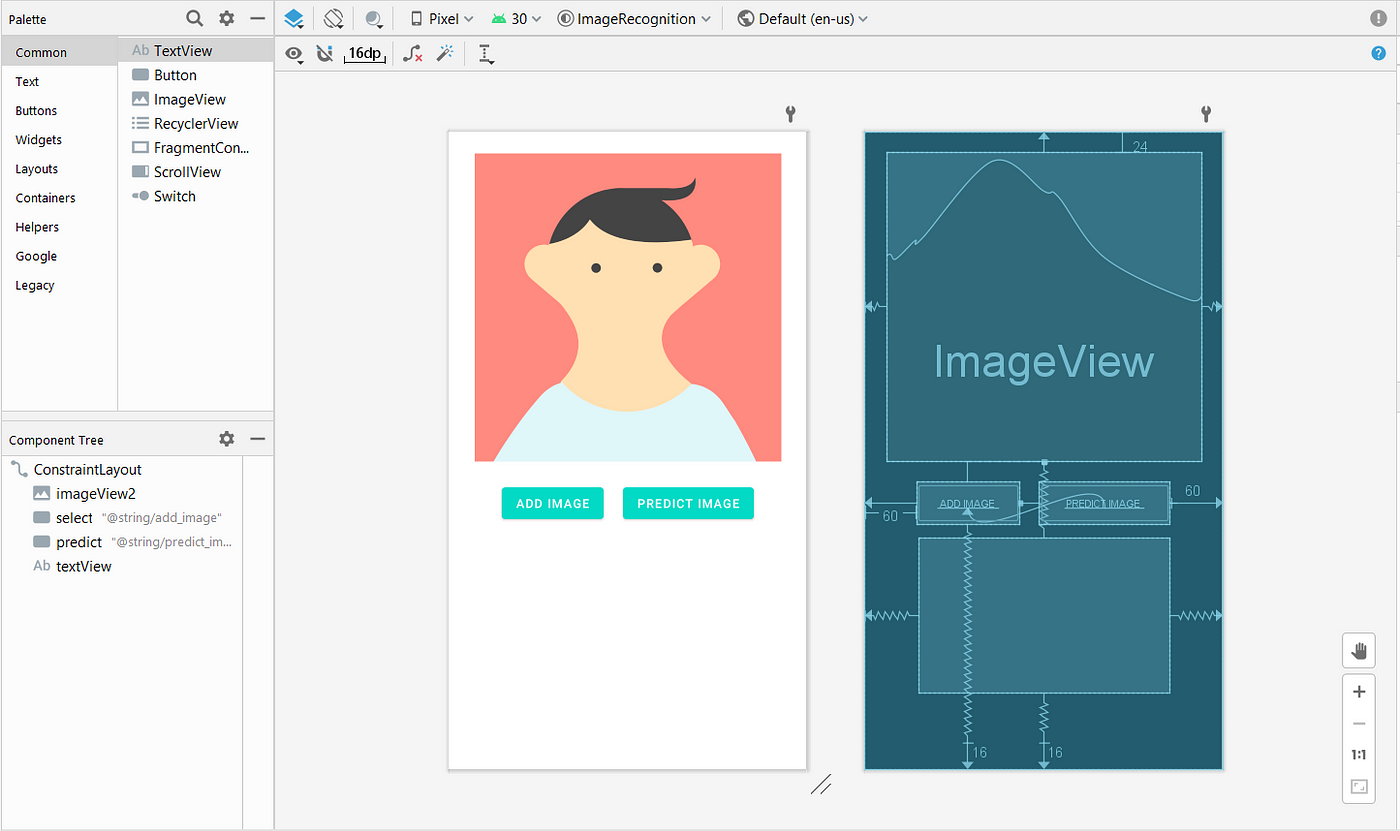Set default margins 16dp field
This screenshot has height=831, width=1400.
click(365, 54)
